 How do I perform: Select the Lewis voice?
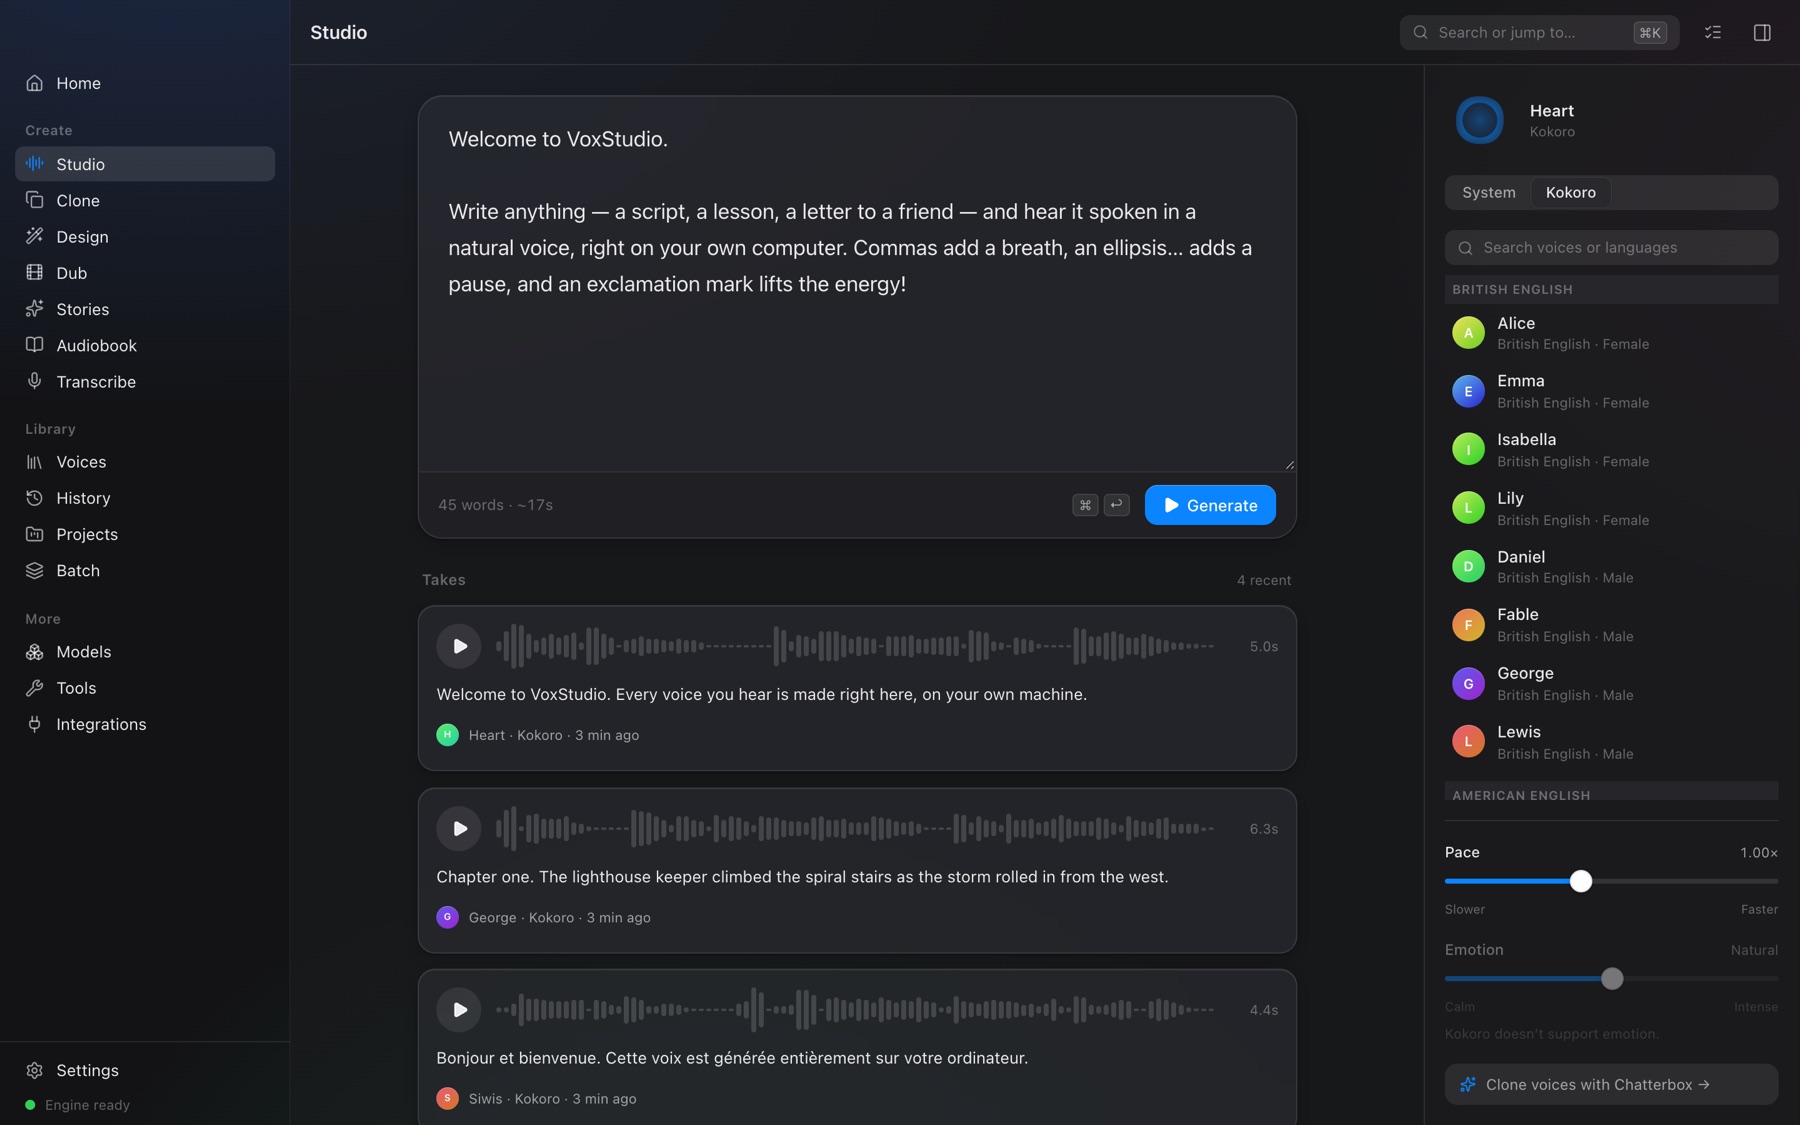coord(1611,742)
